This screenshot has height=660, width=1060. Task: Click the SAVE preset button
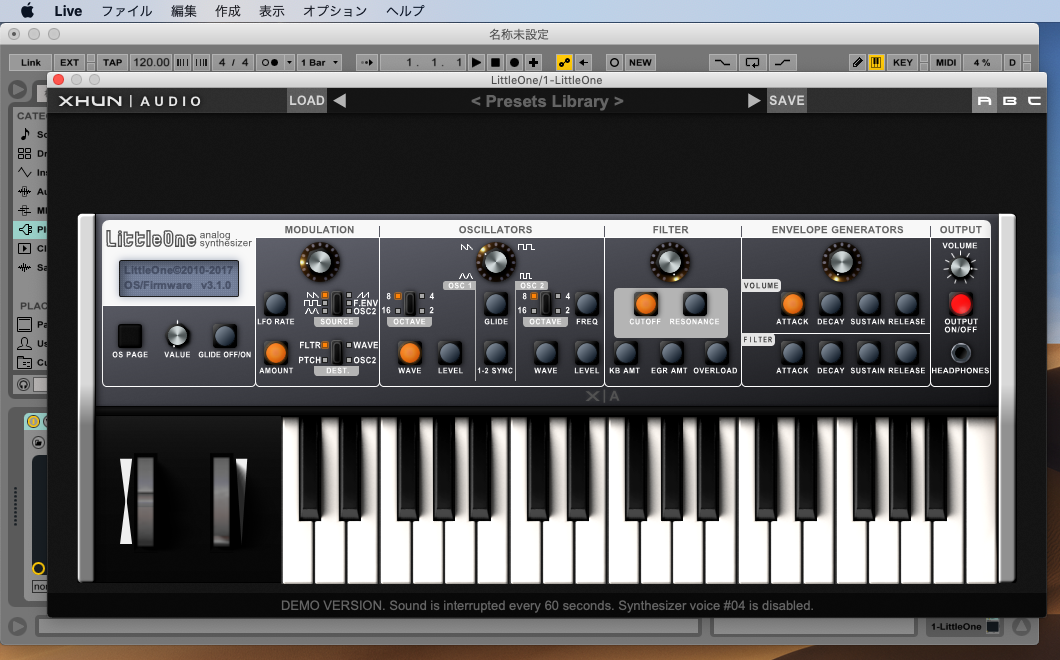coord(787,101)
